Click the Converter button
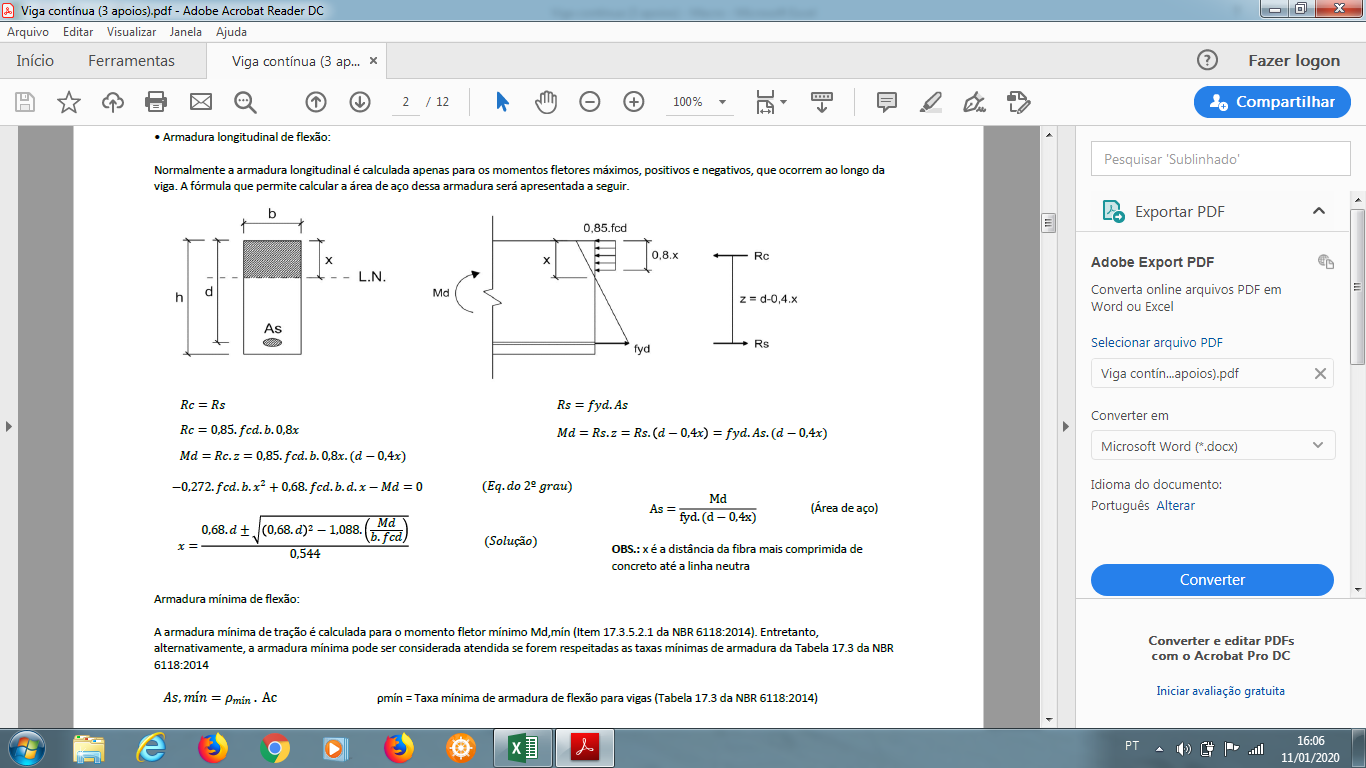 pyautogui.click(x=1212, y=580)
